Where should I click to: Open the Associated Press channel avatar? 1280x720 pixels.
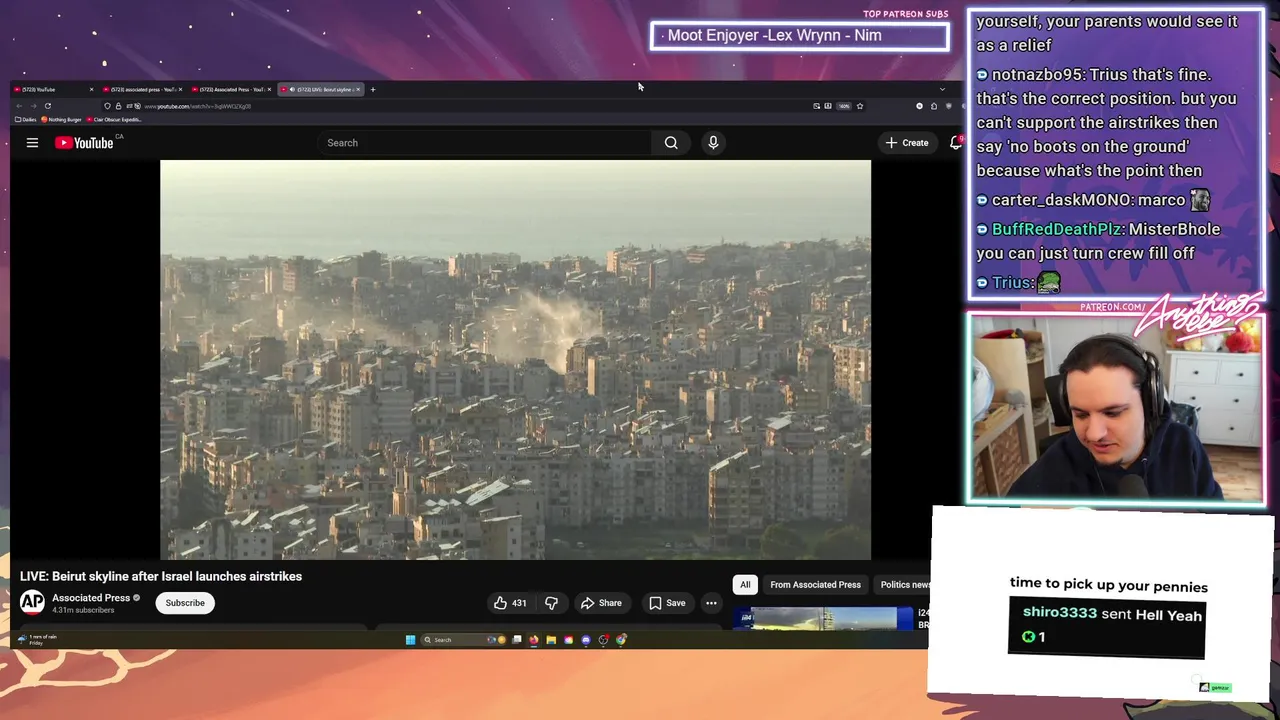[x=32, y=602]
